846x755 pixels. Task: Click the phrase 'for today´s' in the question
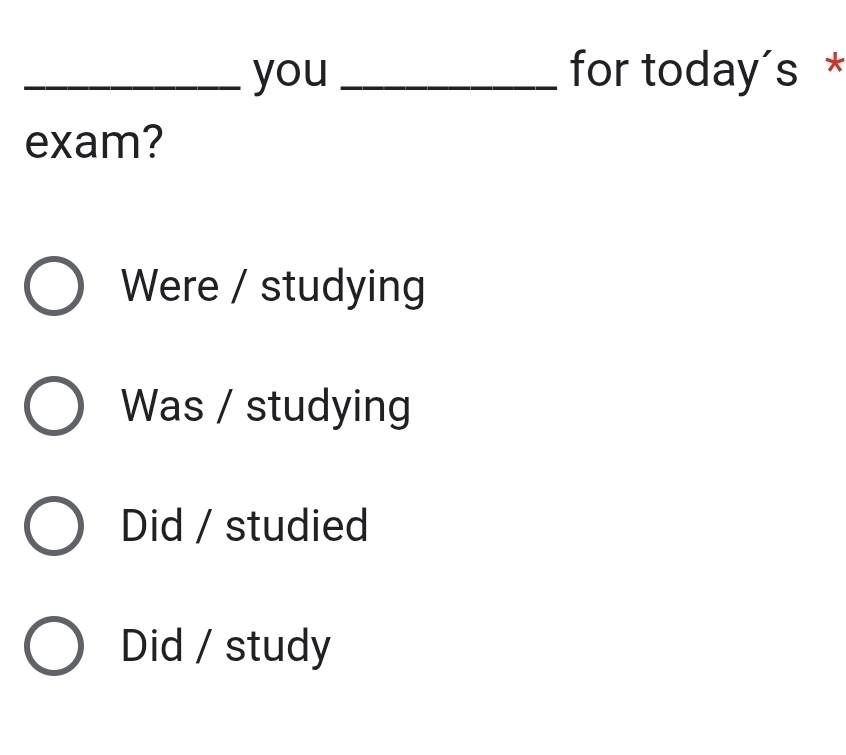tap(684, 71)
